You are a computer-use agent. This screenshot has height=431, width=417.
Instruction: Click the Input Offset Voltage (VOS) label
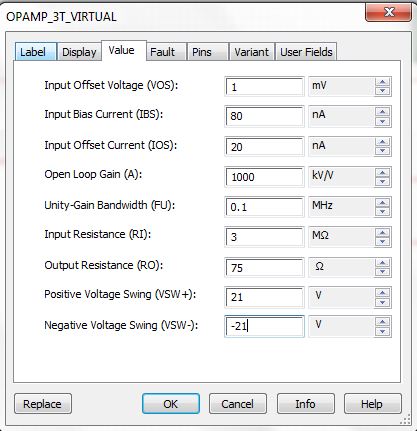tap(111, 85)
